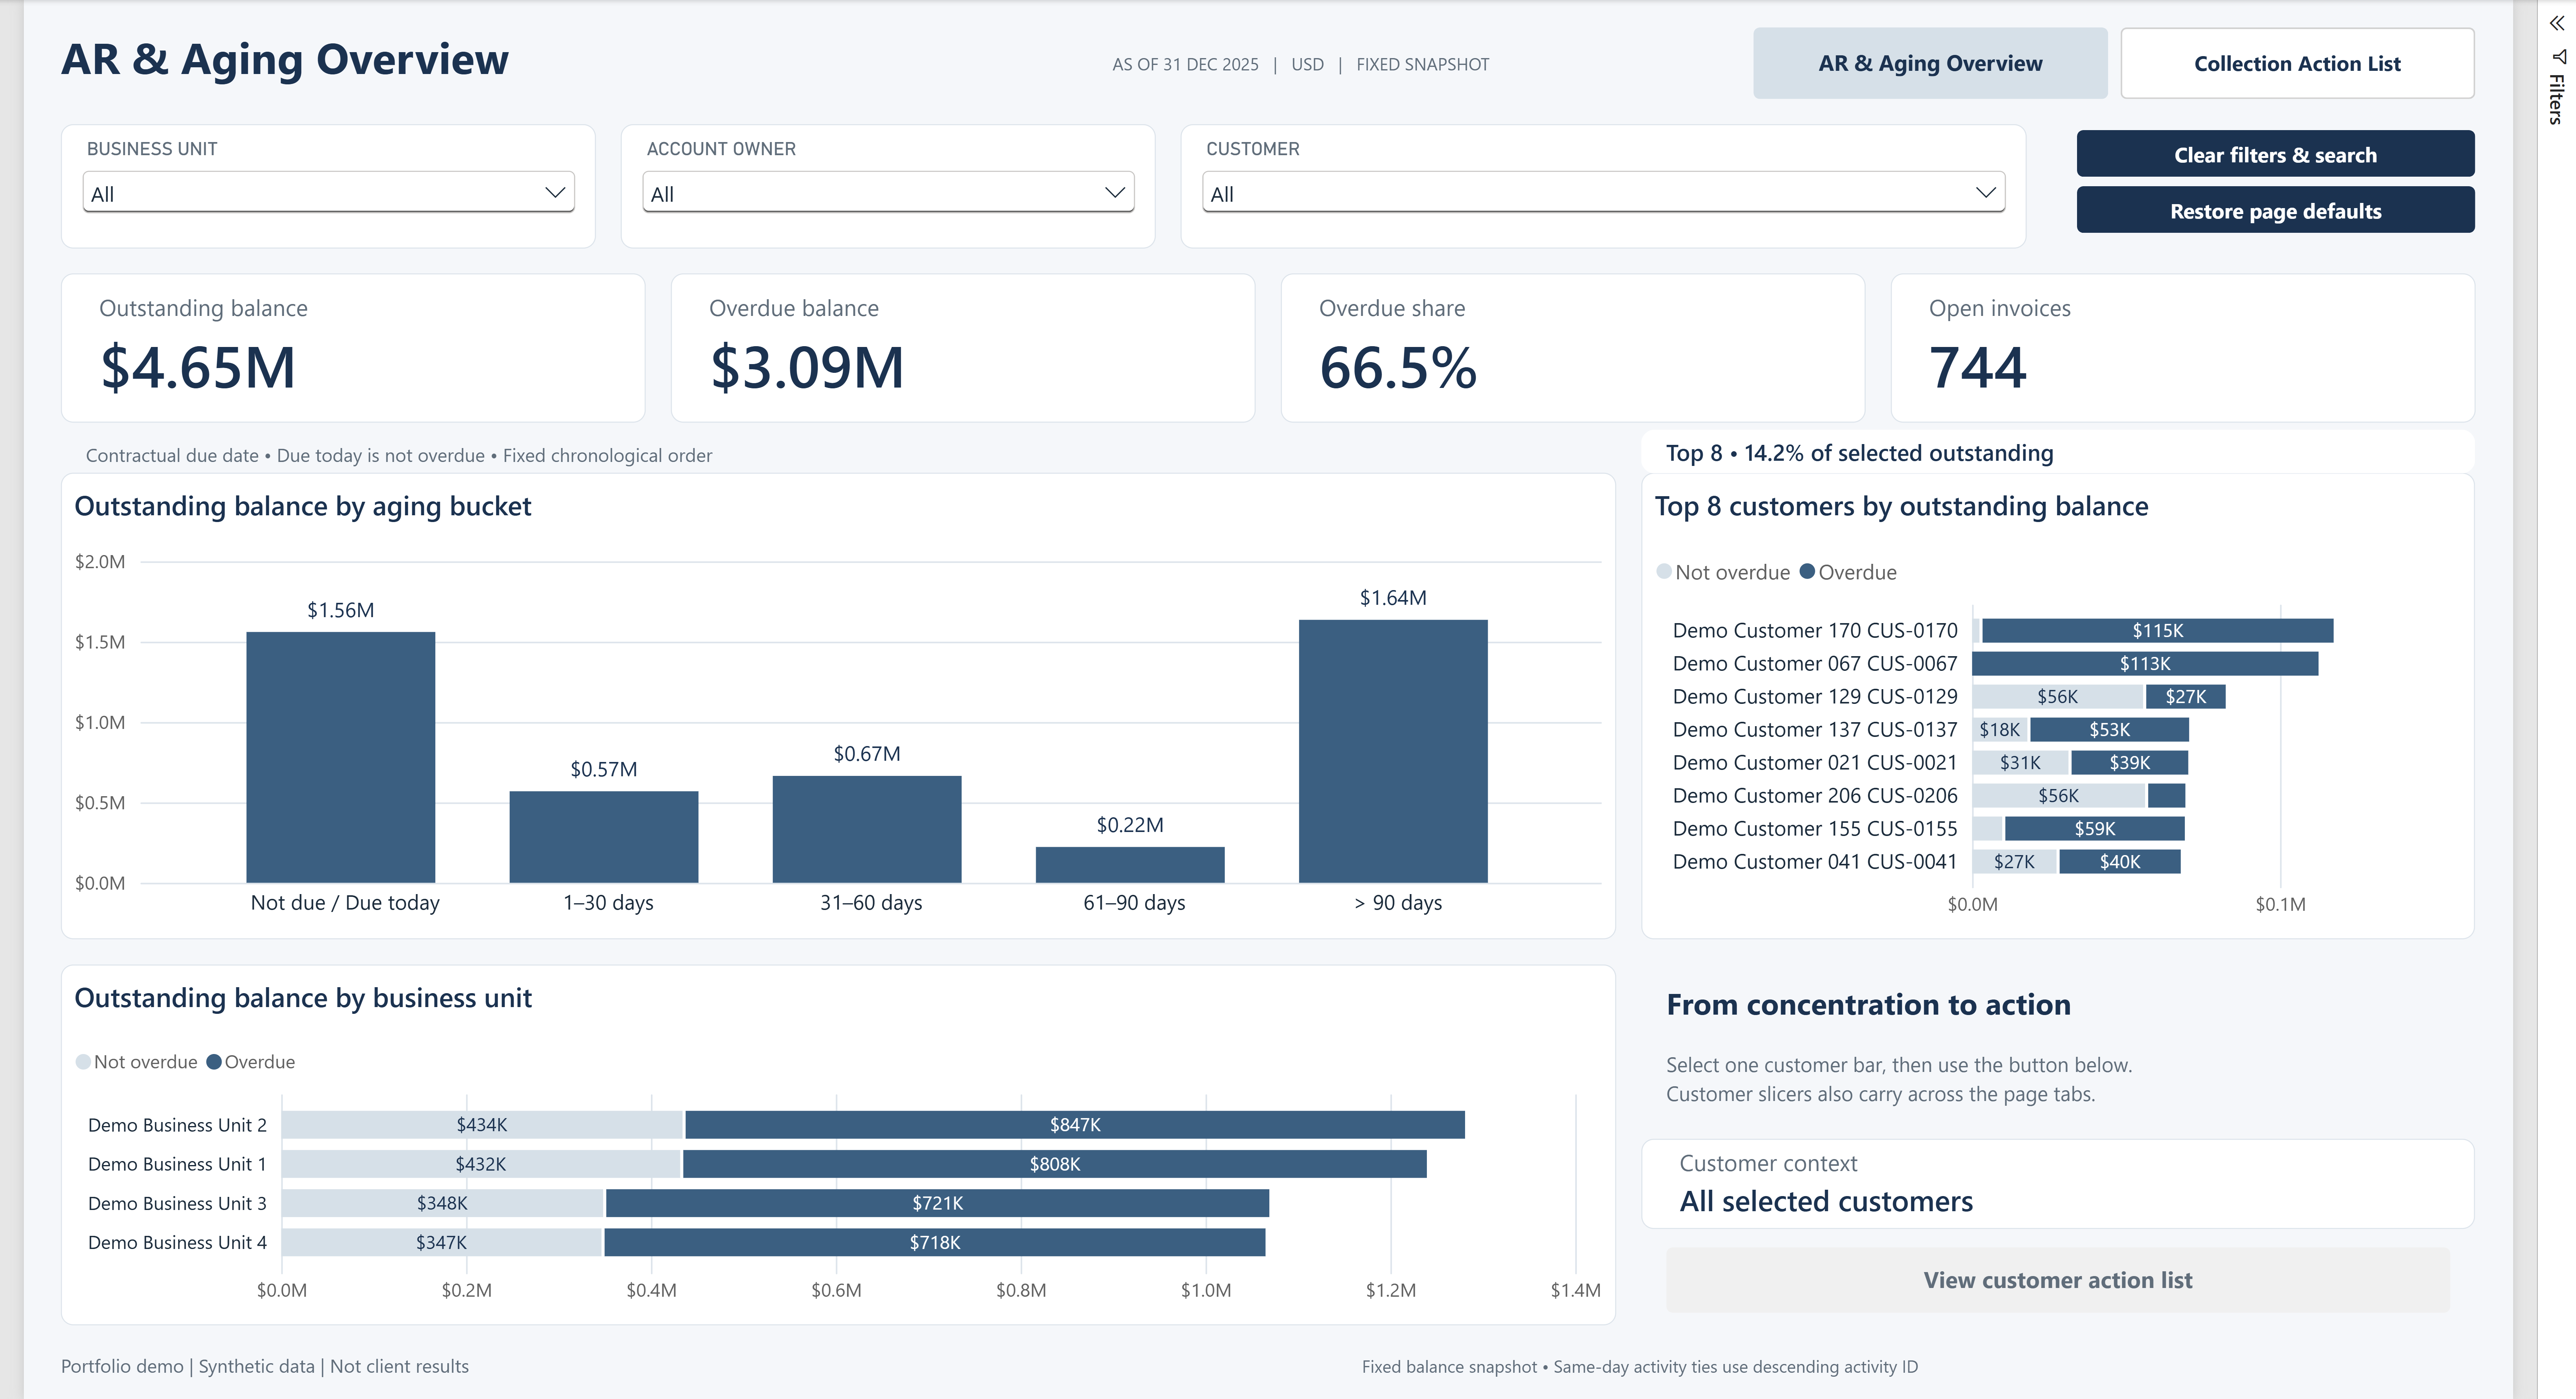Click 'FIXED SNAPSHOT' header text
The height and width of the screenshot is (1399, 2576).
(1422, 64)
